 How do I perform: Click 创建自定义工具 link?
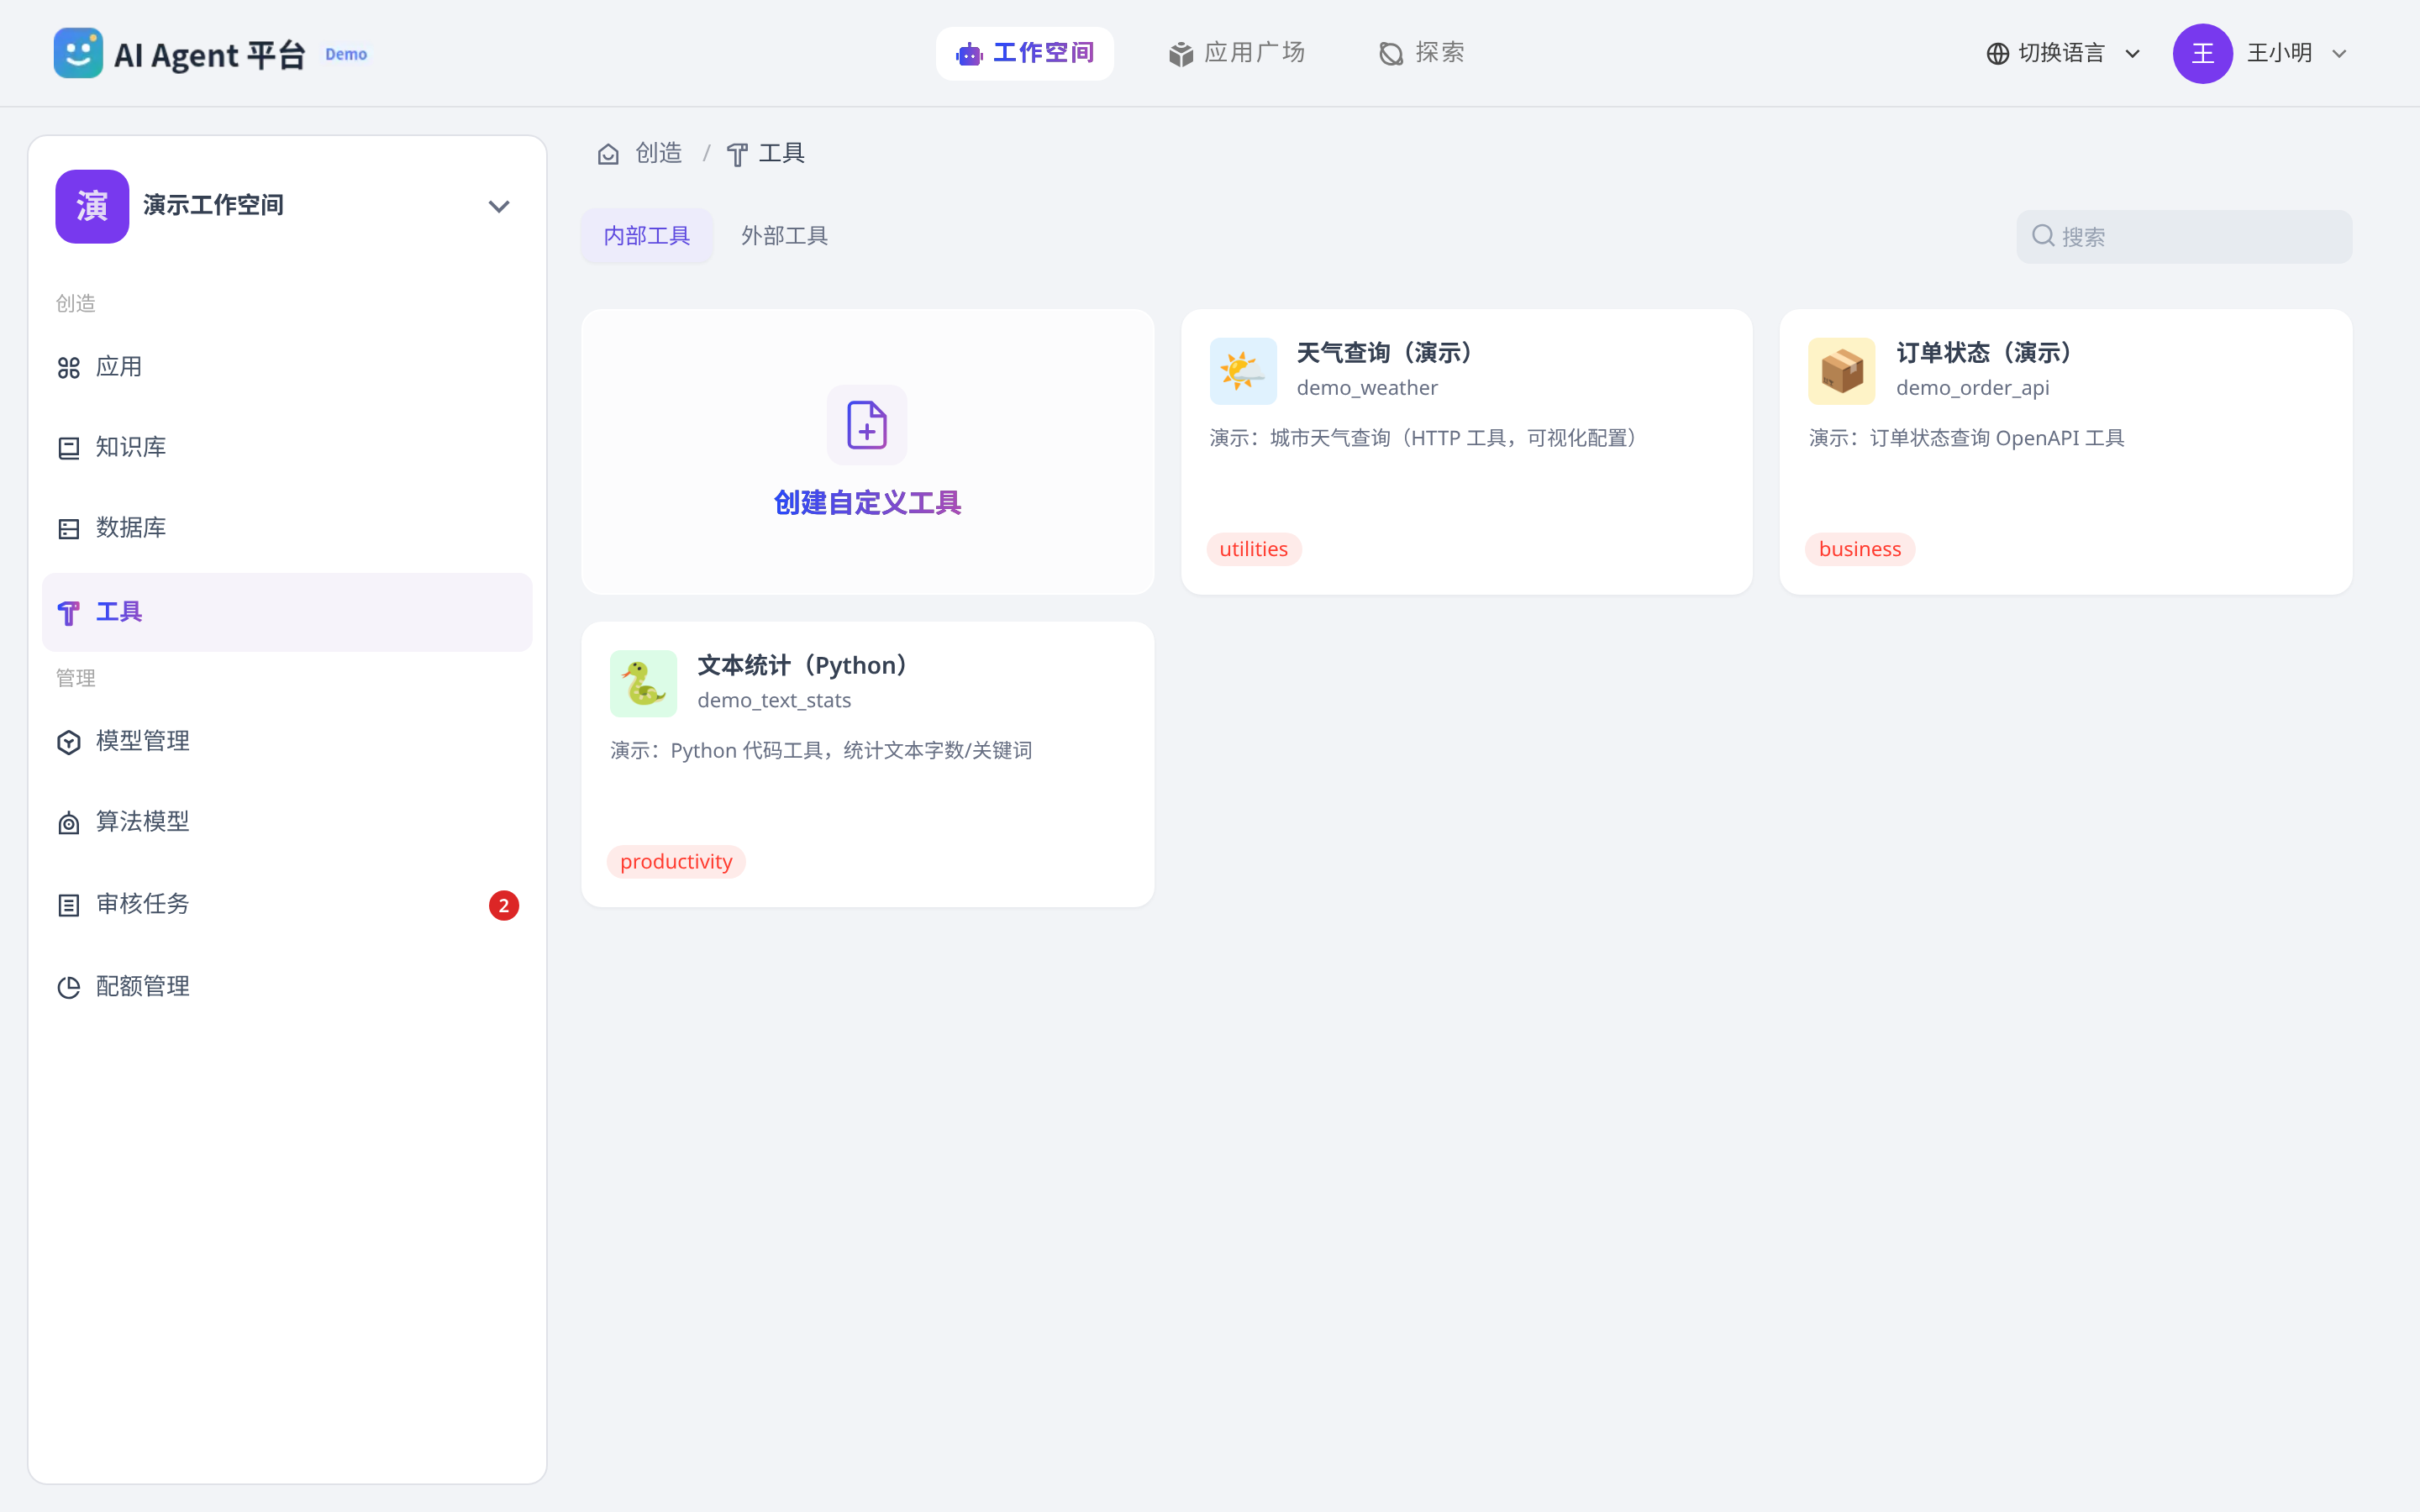coord(867,503)
